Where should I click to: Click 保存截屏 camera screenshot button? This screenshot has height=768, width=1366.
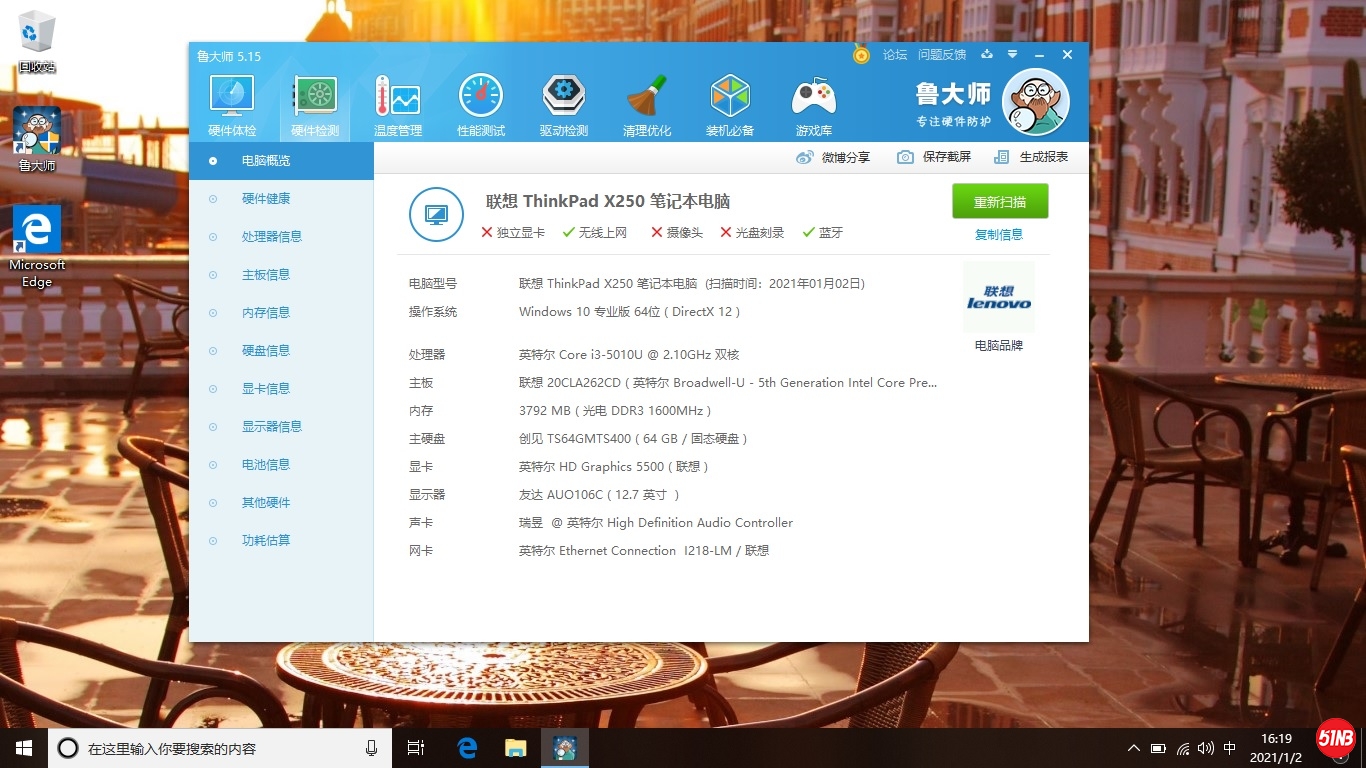coord(934,157)
